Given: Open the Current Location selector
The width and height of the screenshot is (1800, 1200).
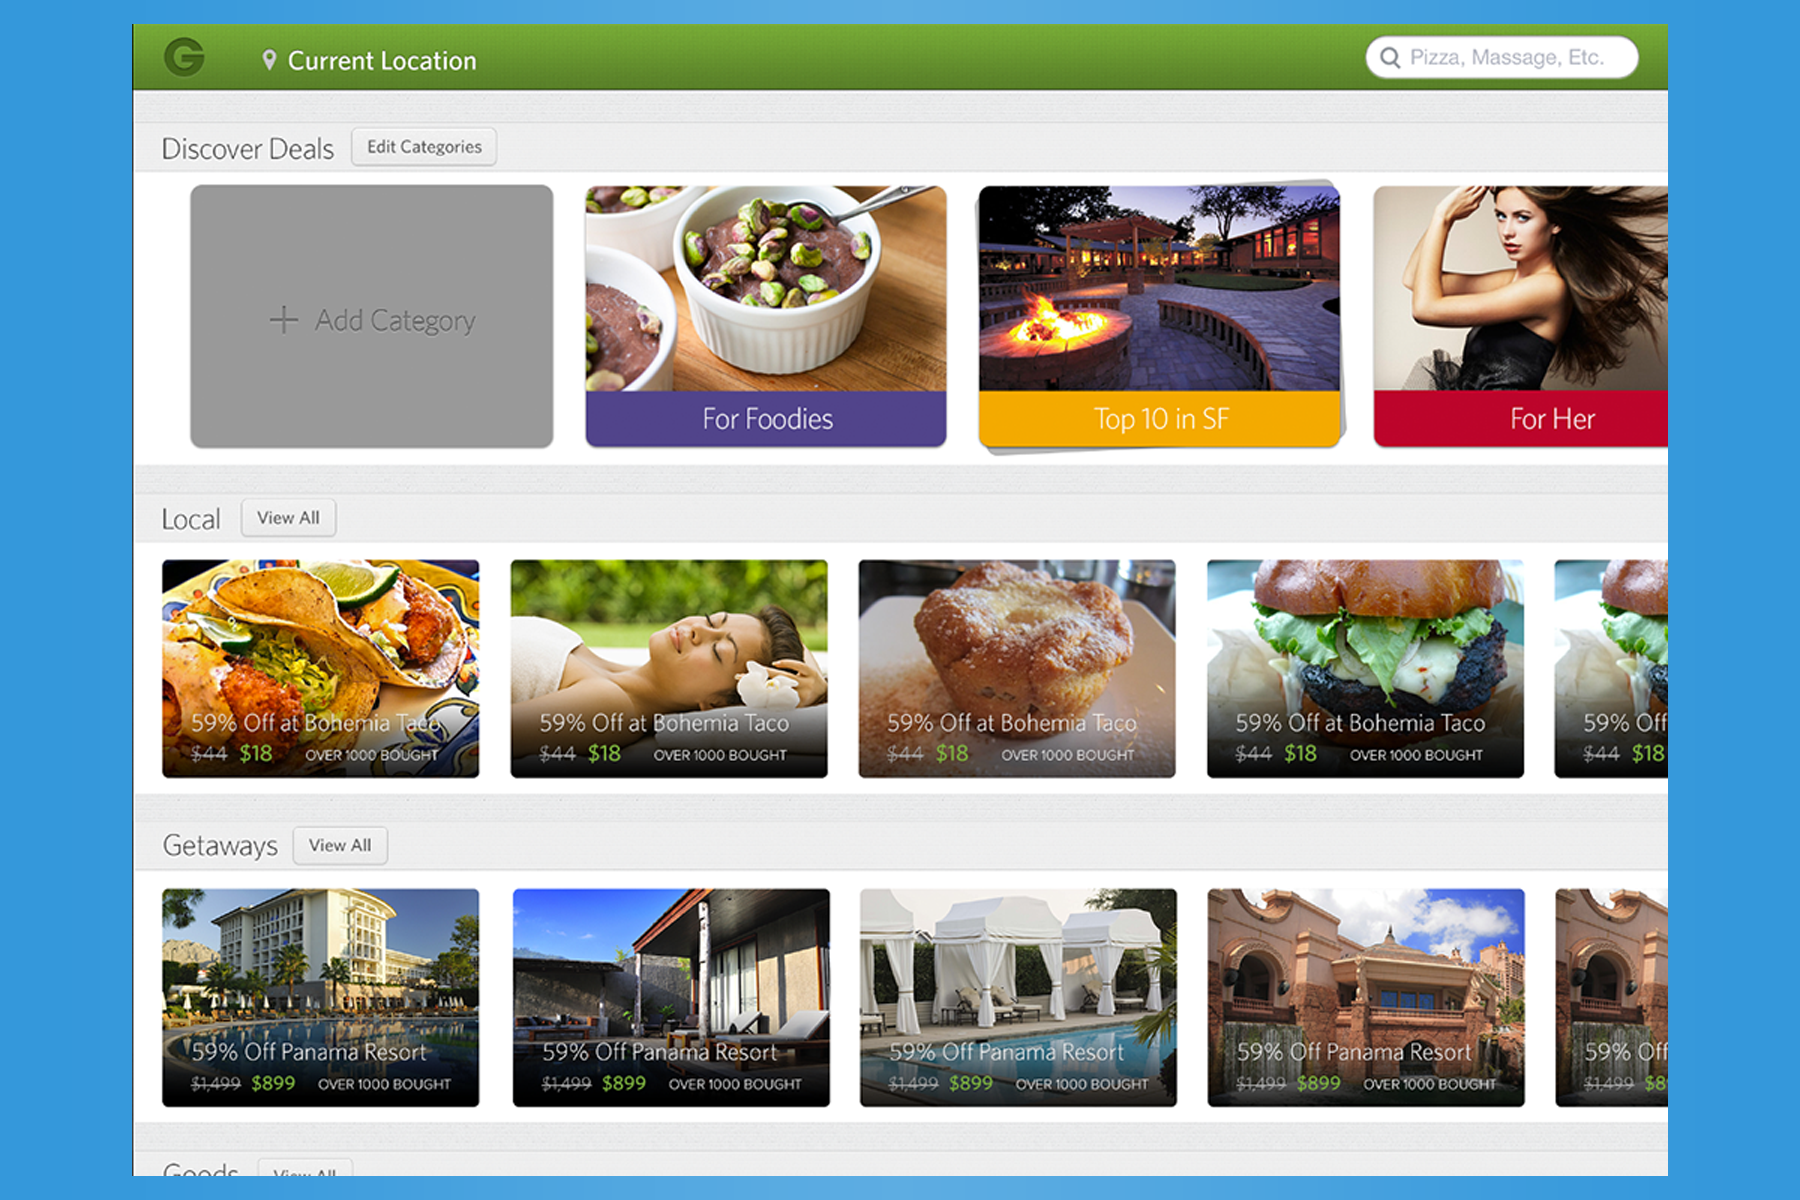Looking at the screenshot, I should point(369,60).
